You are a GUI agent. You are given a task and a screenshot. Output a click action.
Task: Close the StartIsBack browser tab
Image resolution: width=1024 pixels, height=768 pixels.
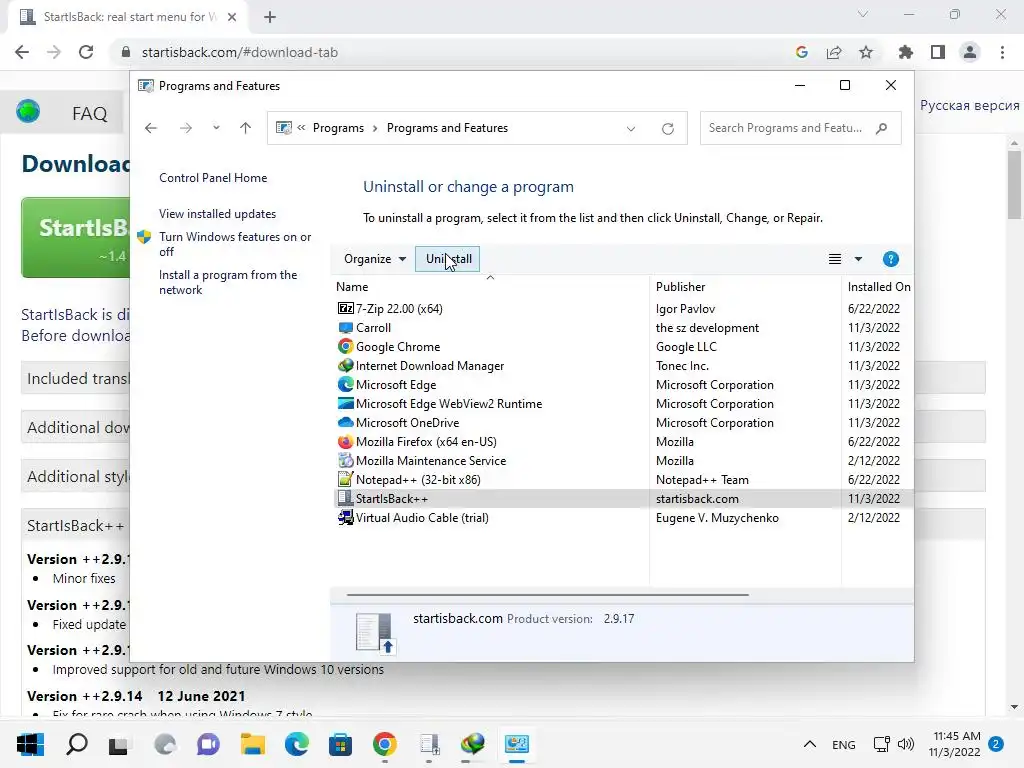[232, 18]
